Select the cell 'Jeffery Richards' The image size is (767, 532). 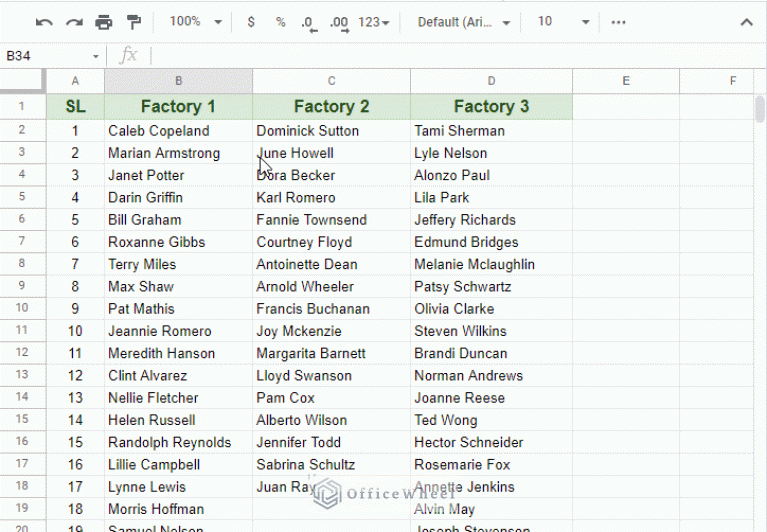click(x=492, y=220)
